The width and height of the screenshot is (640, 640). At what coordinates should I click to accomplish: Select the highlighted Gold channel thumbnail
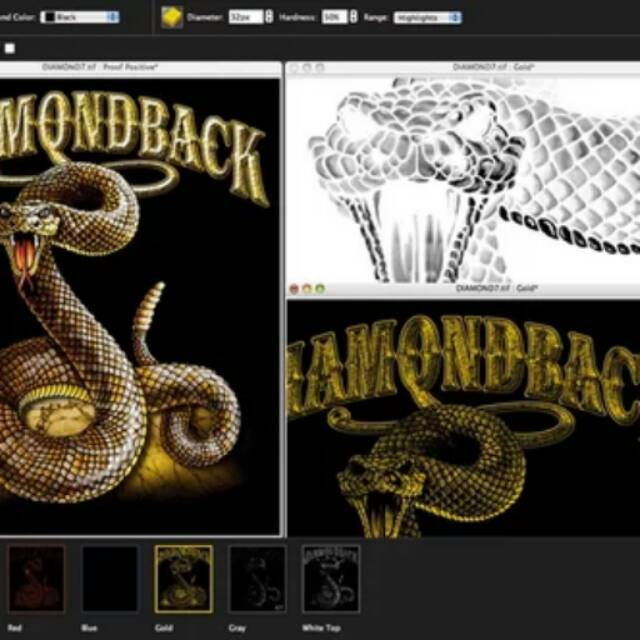click(184, 579)
